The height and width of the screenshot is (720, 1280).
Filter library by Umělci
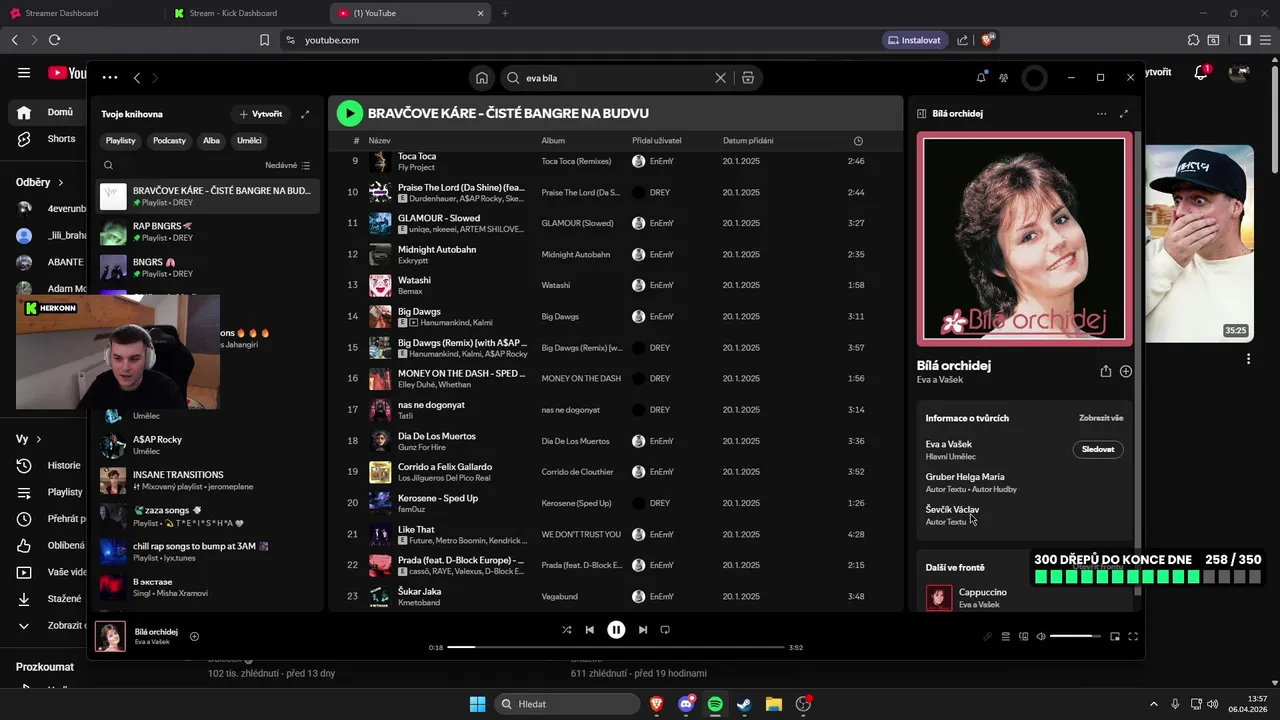tap(249, 141)
